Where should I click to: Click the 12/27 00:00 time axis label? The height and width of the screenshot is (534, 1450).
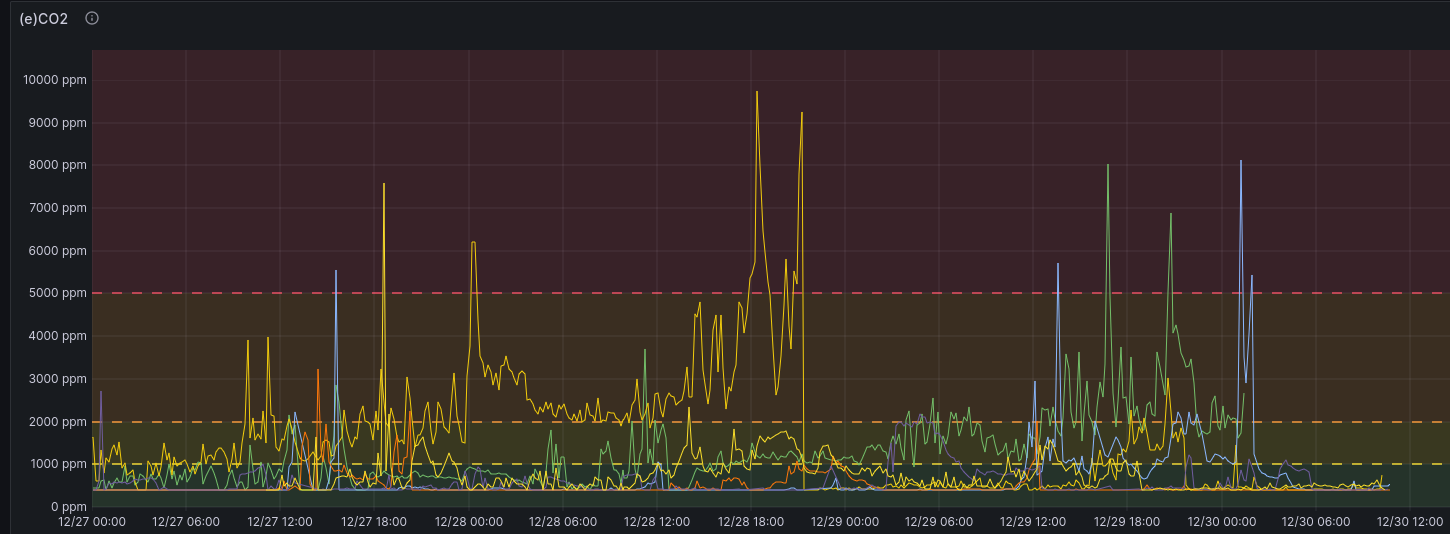point(92,522)
